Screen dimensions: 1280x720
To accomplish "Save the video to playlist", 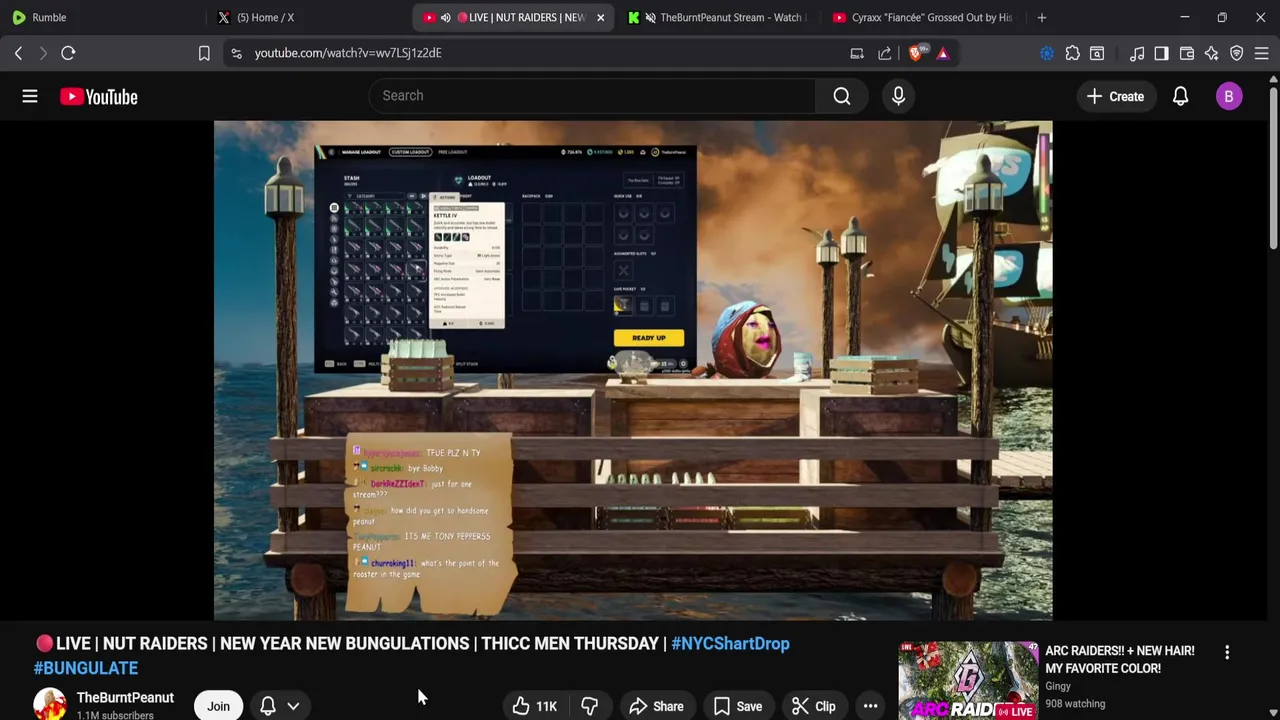I will pyautogui.click(x=738, y=706).
